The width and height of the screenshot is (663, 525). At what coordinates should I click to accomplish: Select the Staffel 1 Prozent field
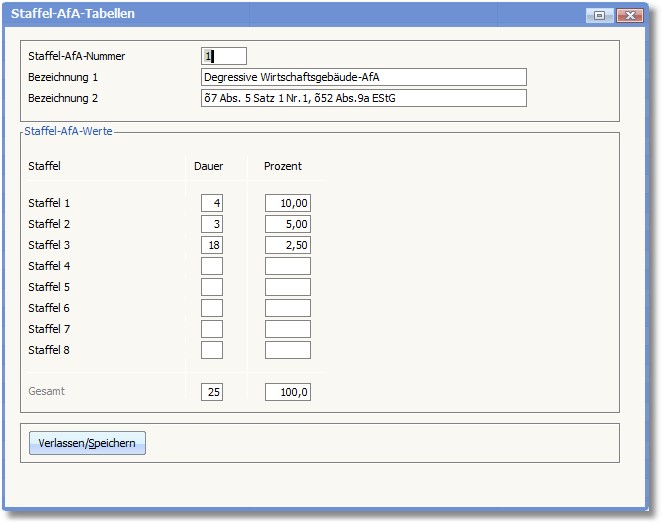click(x=288, y=203)
